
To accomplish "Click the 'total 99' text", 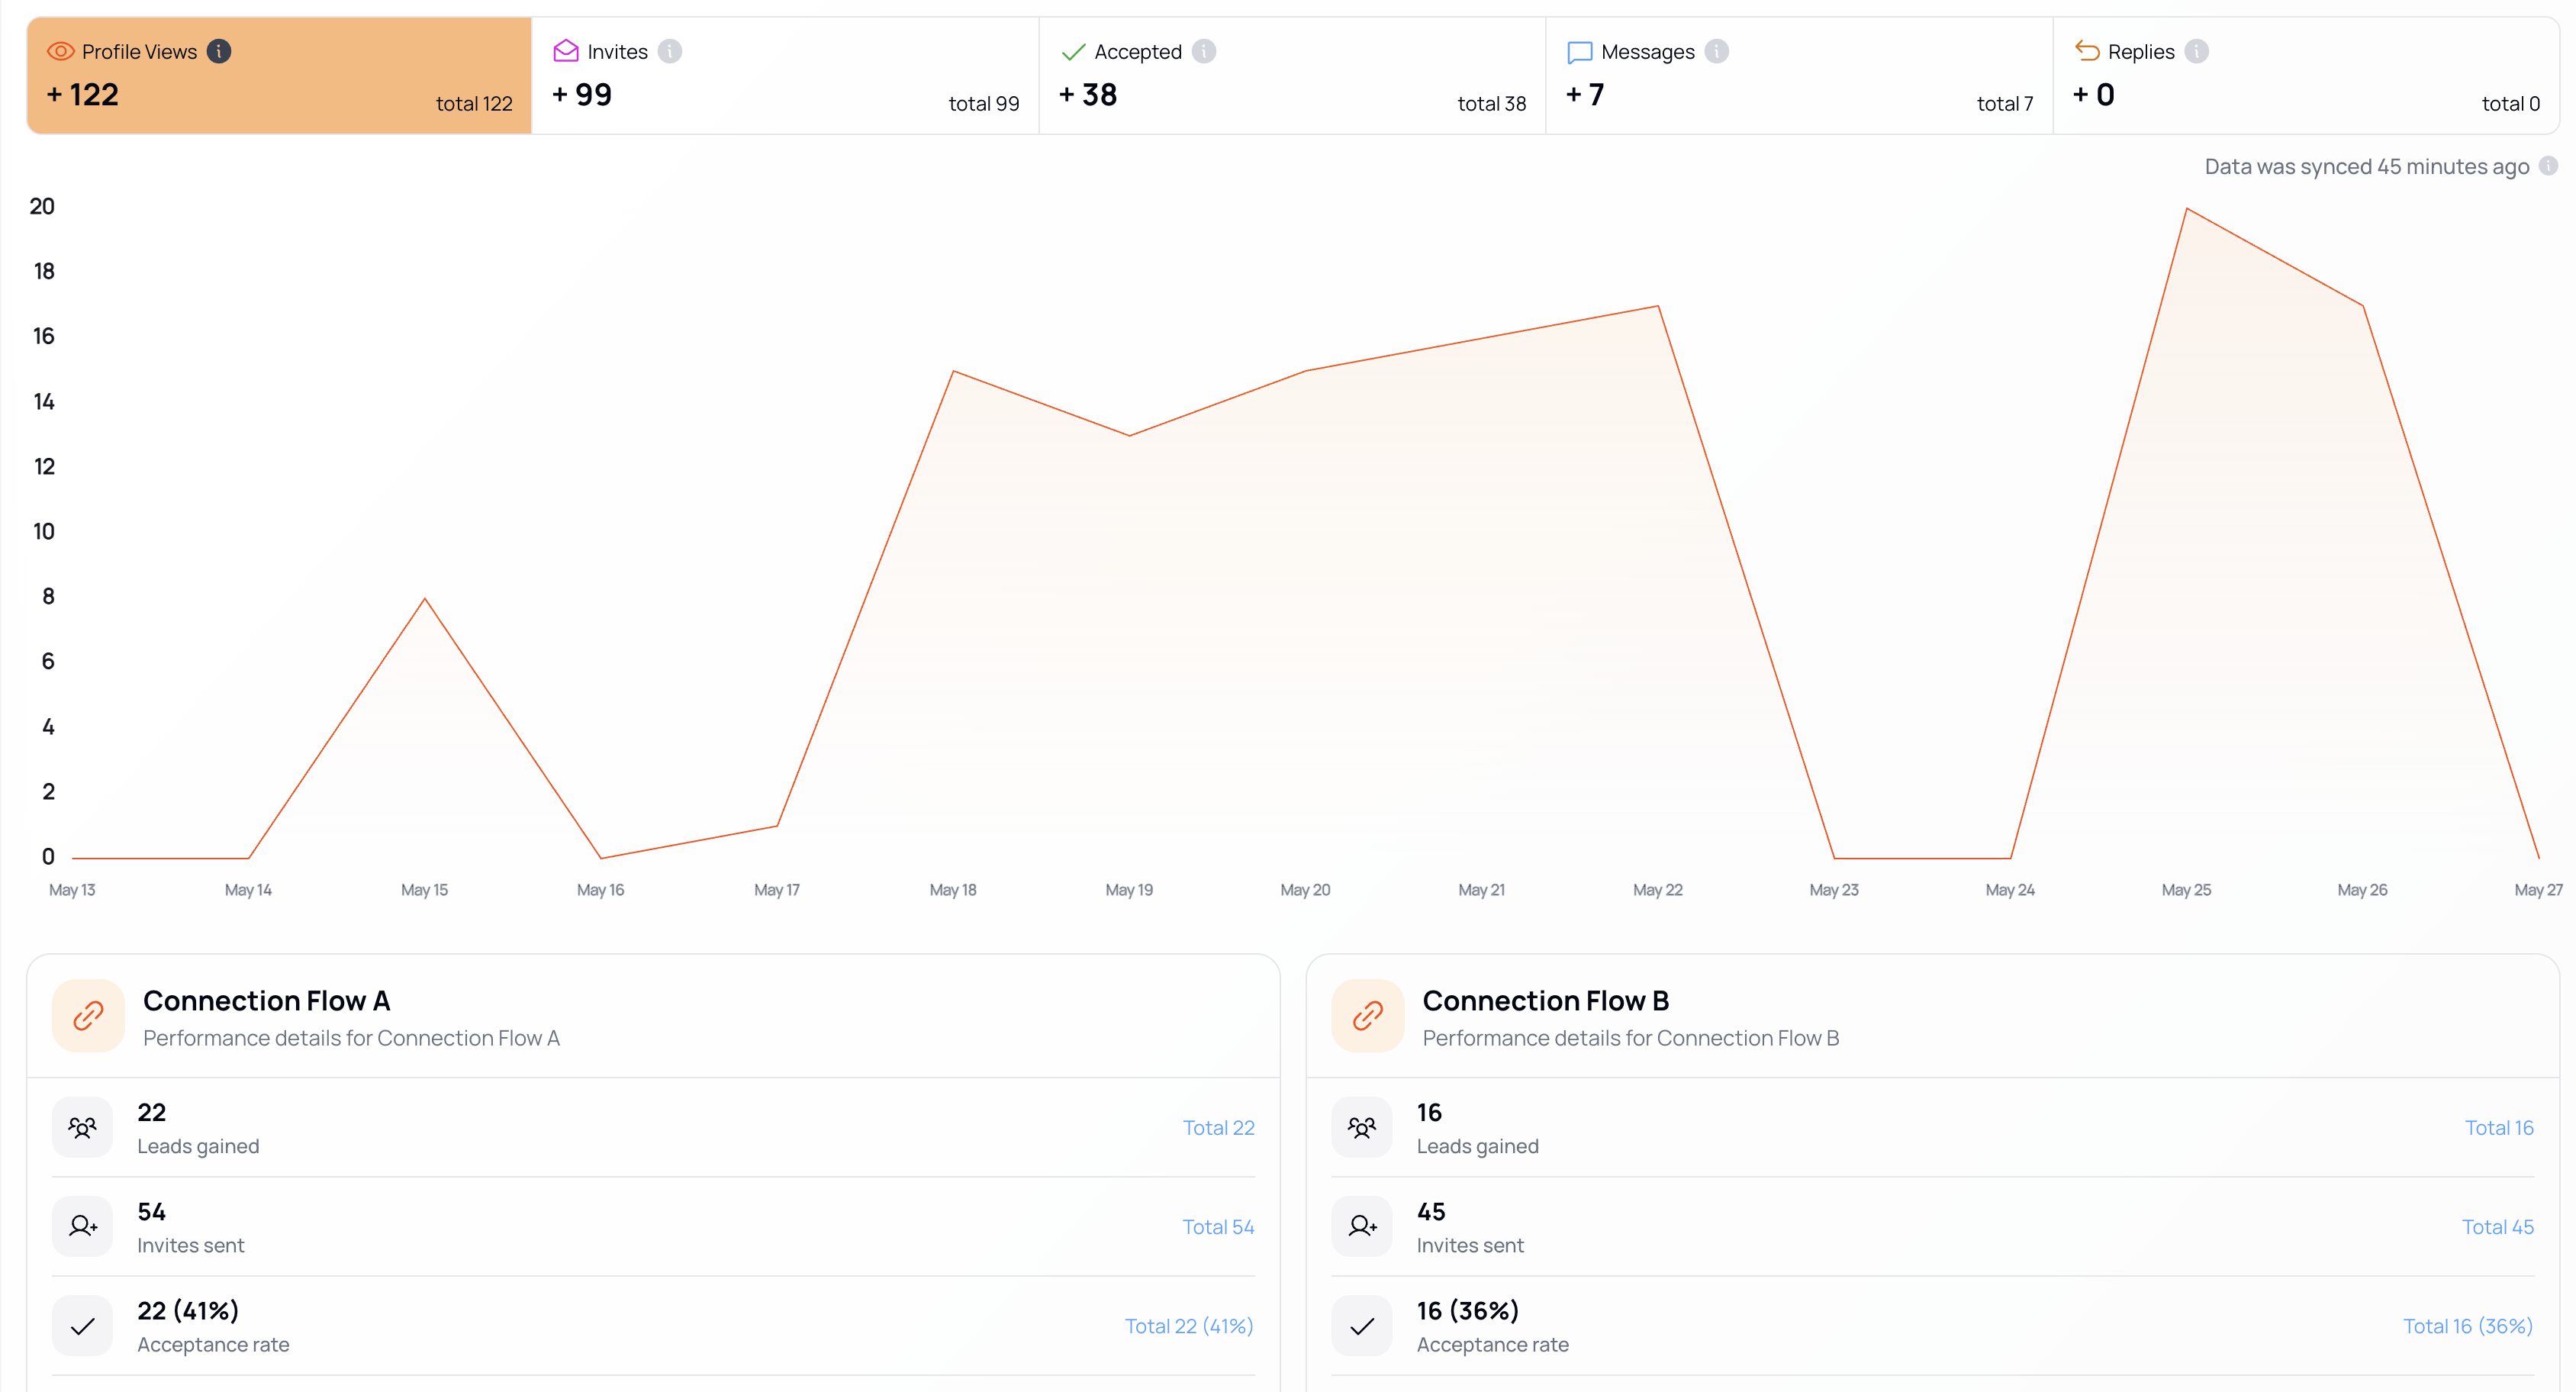I will 984,104.
